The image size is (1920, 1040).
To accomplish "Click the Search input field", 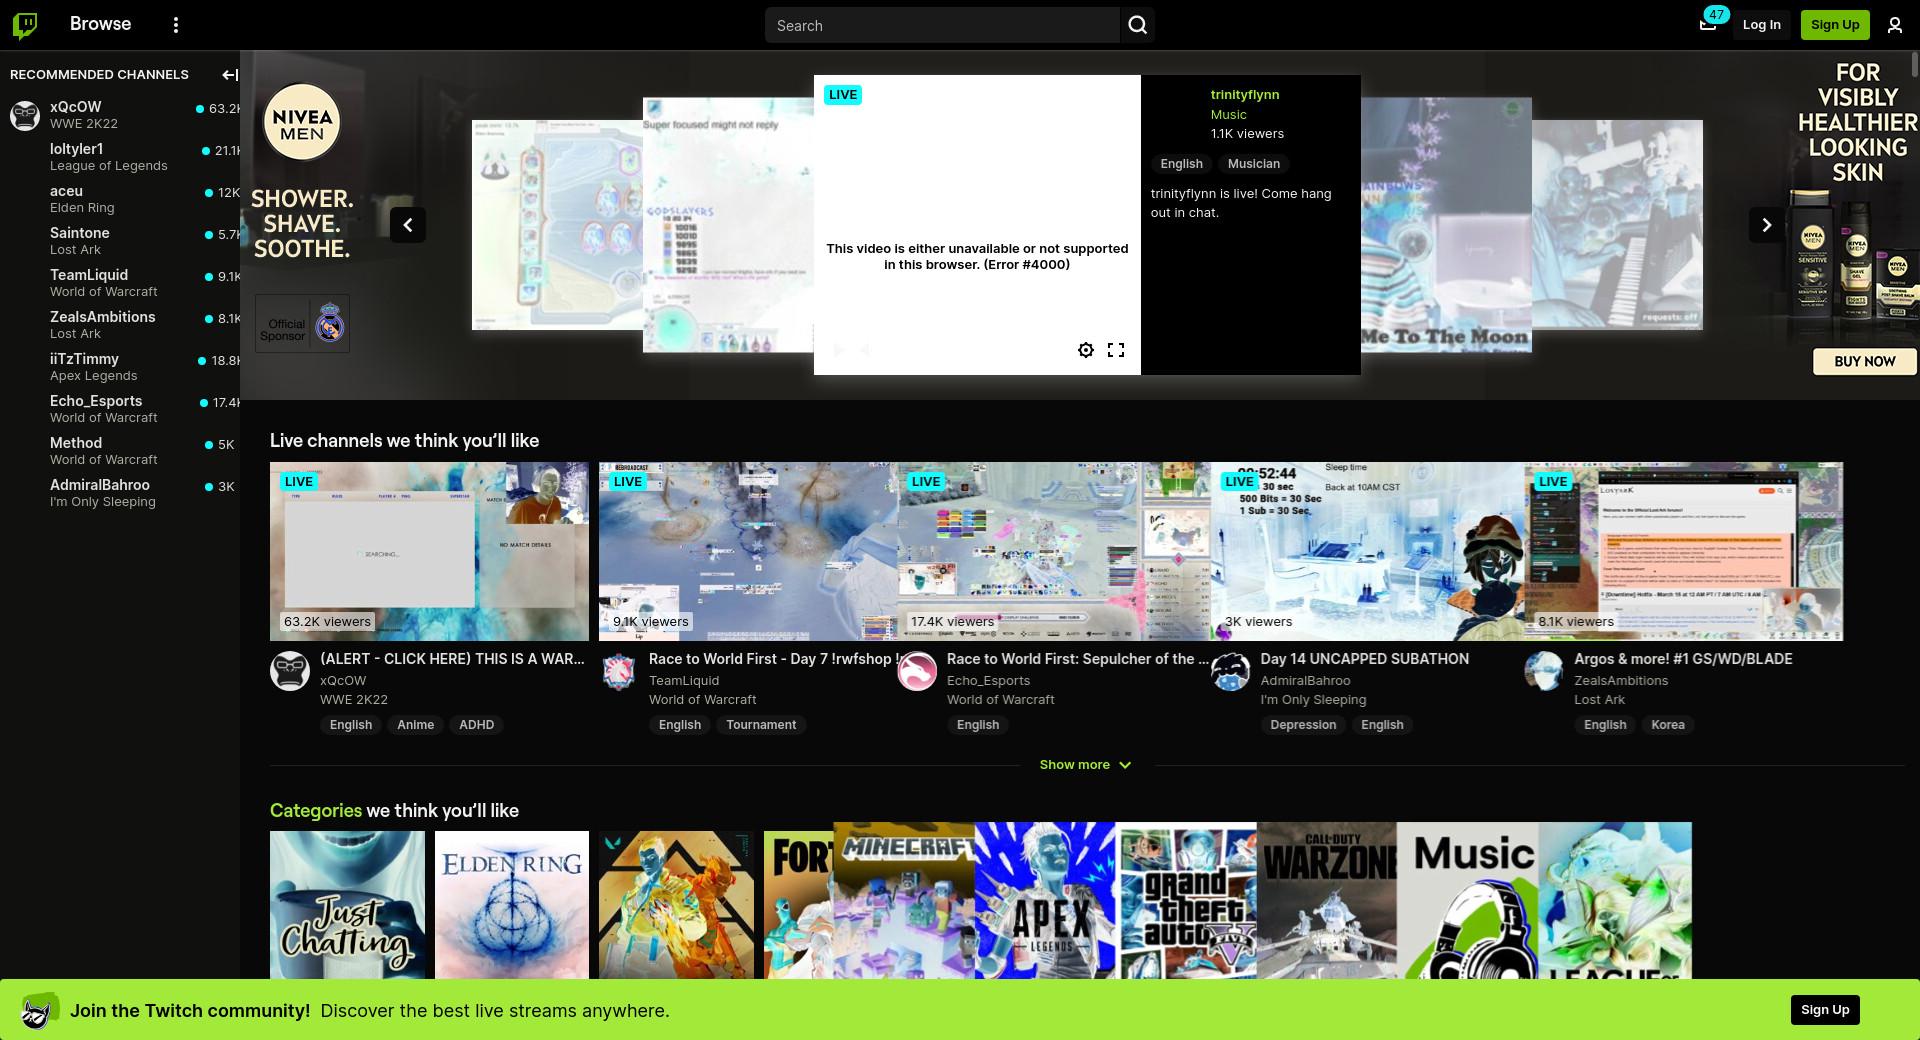I will coord(942,25).
